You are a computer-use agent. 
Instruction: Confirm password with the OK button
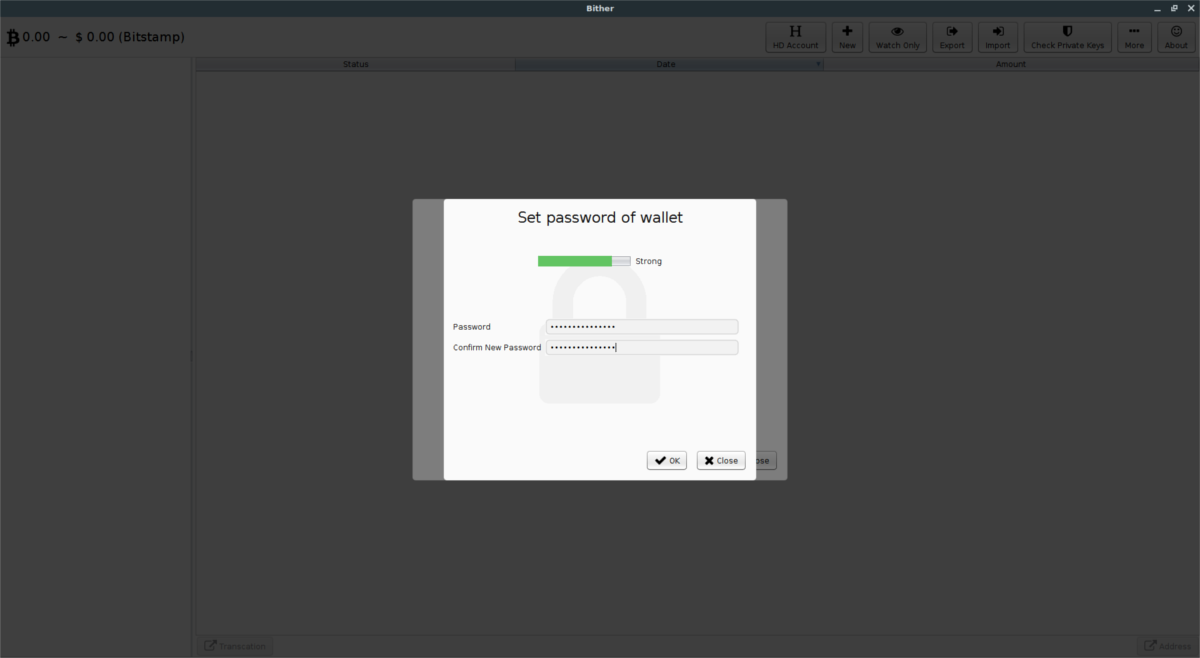click(x=667, y=460)
